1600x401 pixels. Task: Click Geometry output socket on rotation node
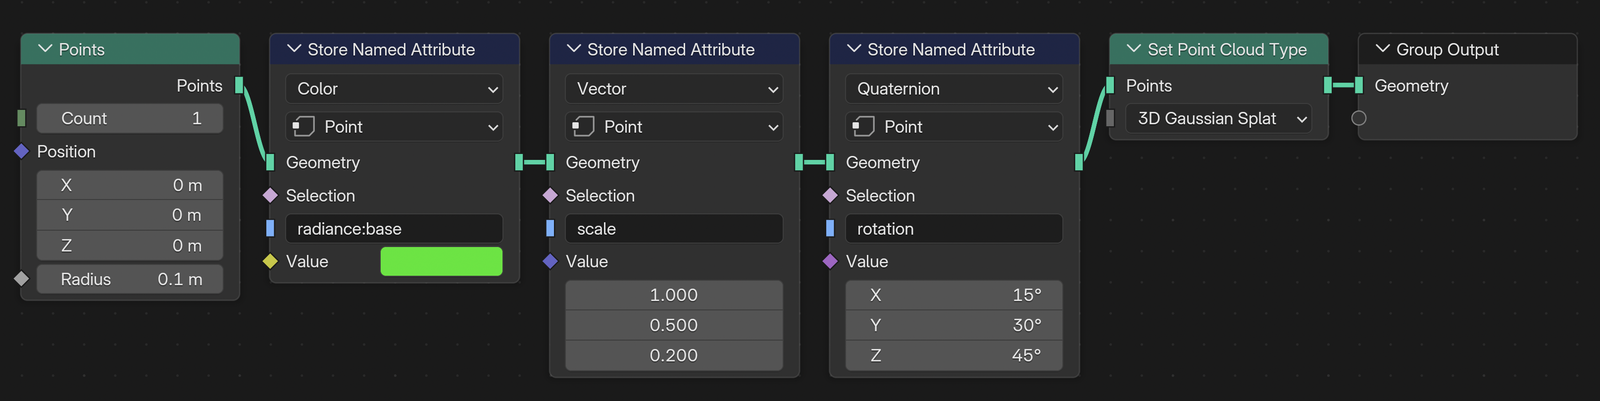[x=1079, y=162]
